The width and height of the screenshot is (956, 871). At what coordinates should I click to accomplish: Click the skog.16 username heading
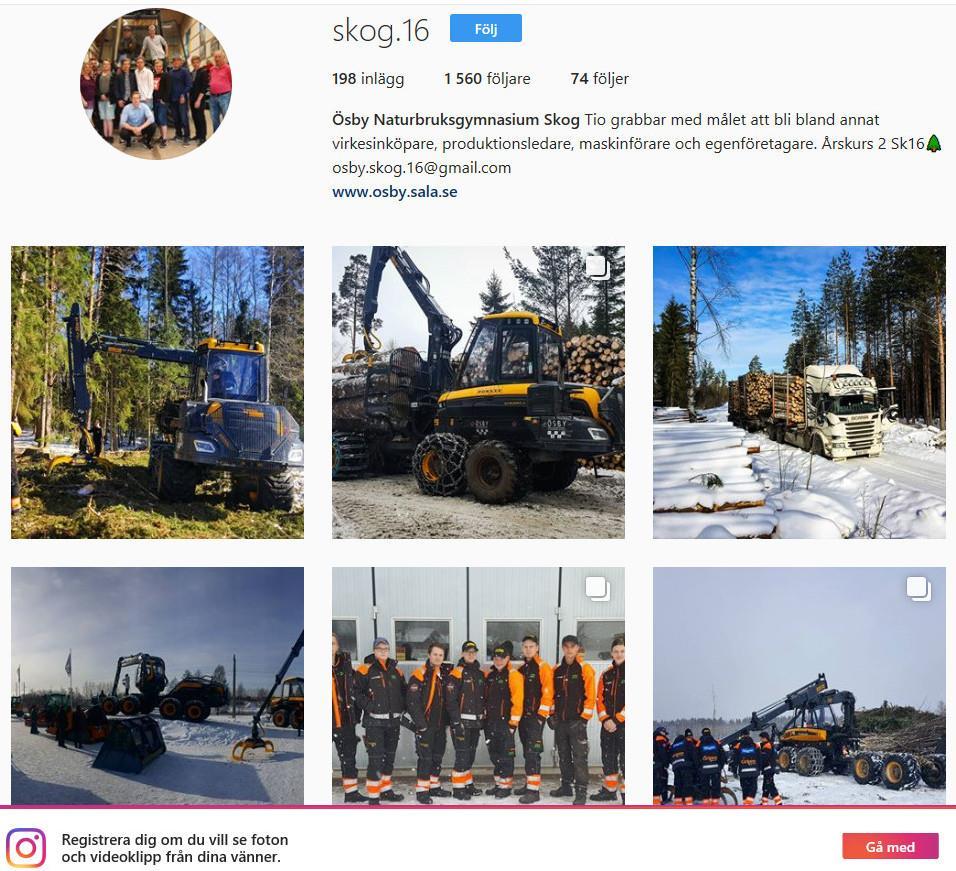coord(380,30)
